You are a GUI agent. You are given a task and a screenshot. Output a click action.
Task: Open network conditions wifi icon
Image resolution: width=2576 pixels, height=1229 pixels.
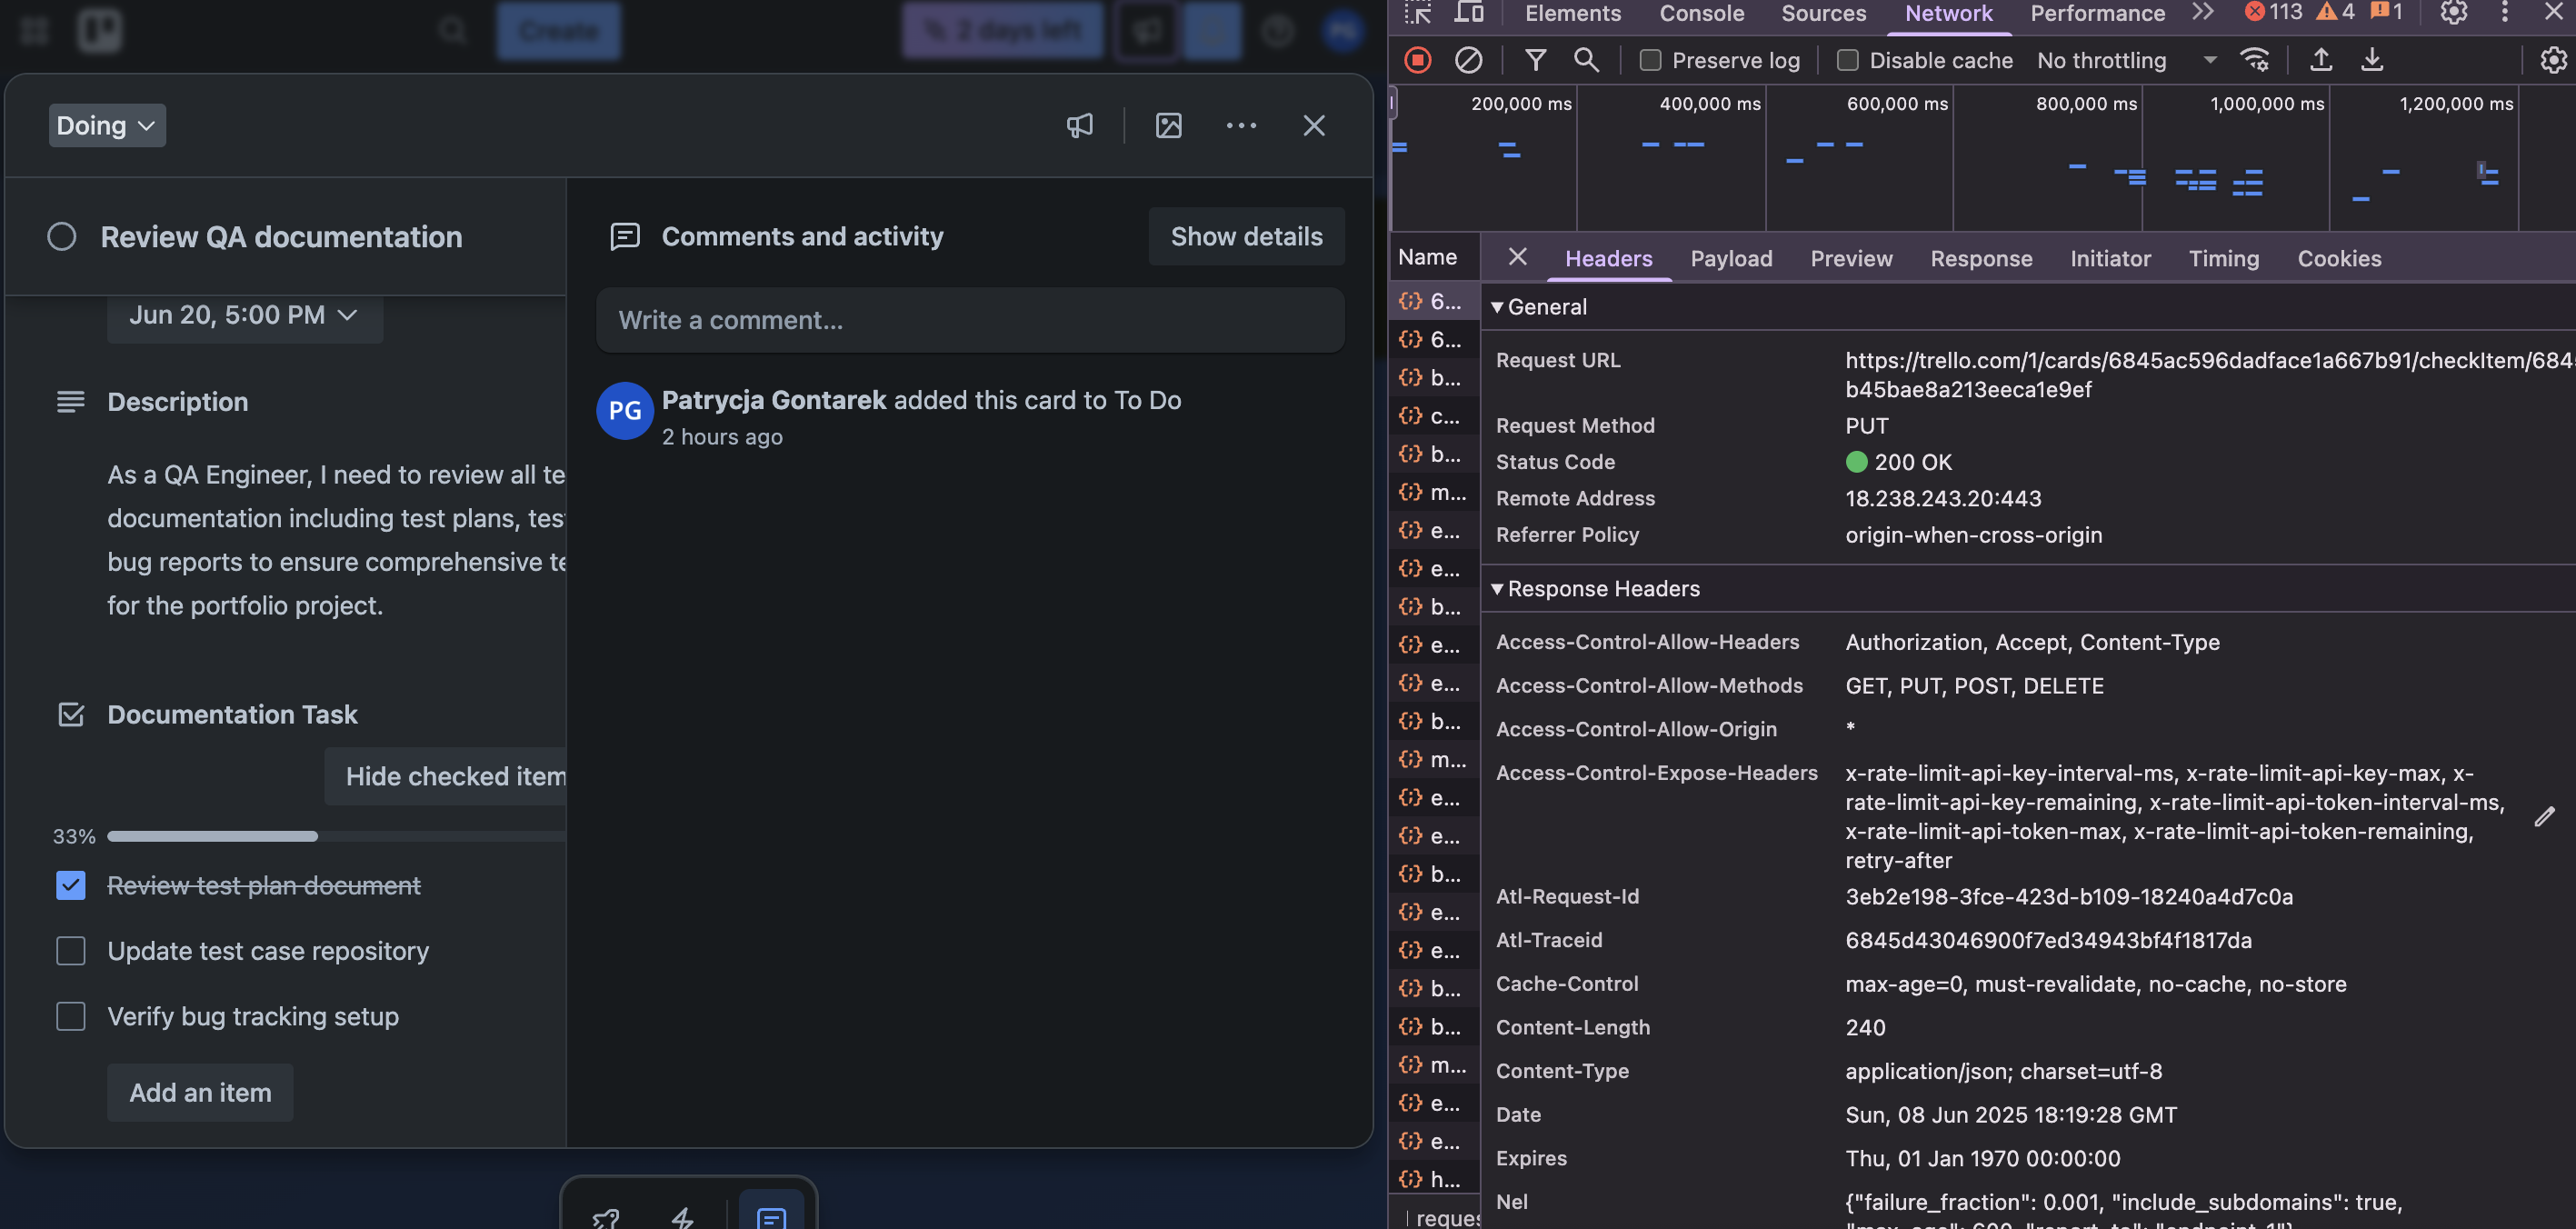pos(2255,60)
